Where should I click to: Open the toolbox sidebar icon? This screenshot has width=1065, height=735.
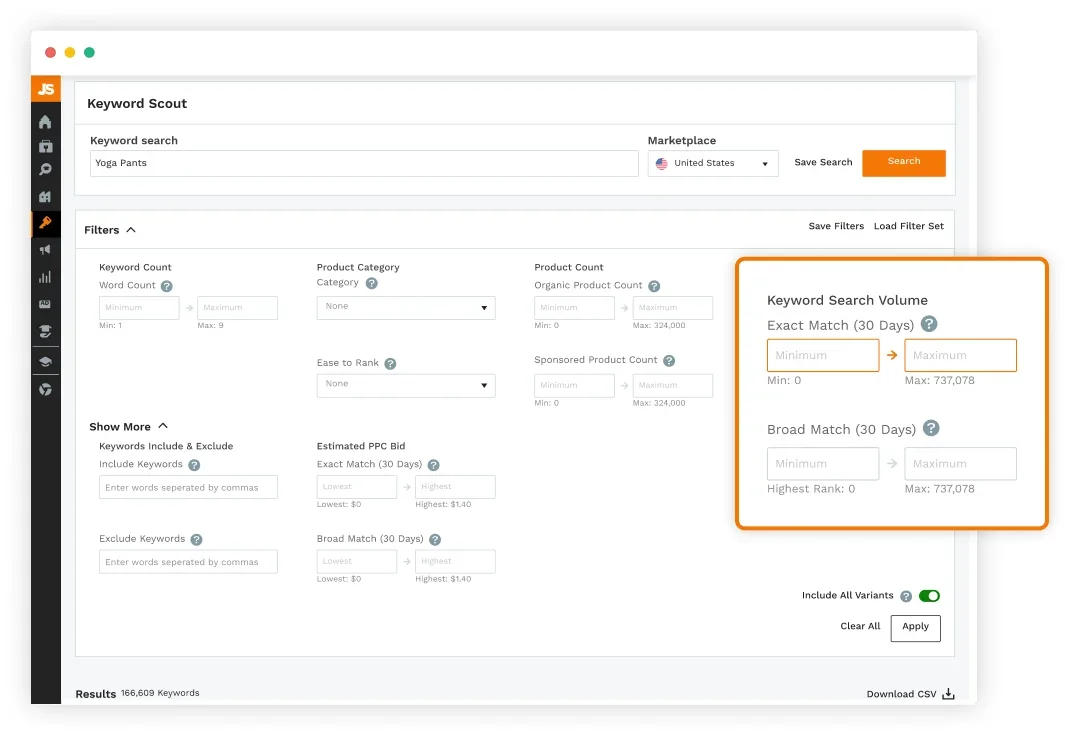click(45, 146)
